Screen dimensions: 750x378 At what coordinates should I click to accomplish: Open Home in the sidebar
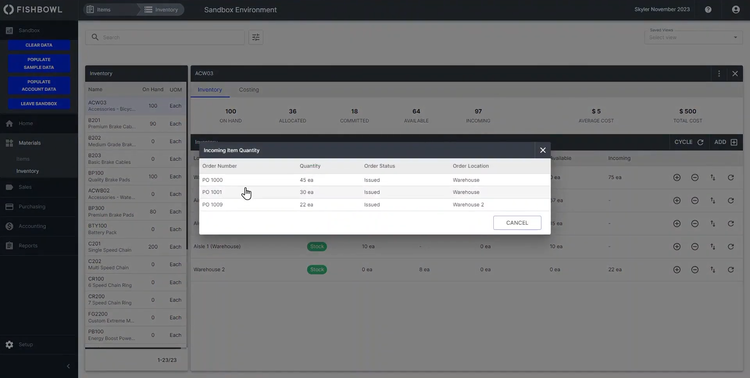tap(39, 123)
